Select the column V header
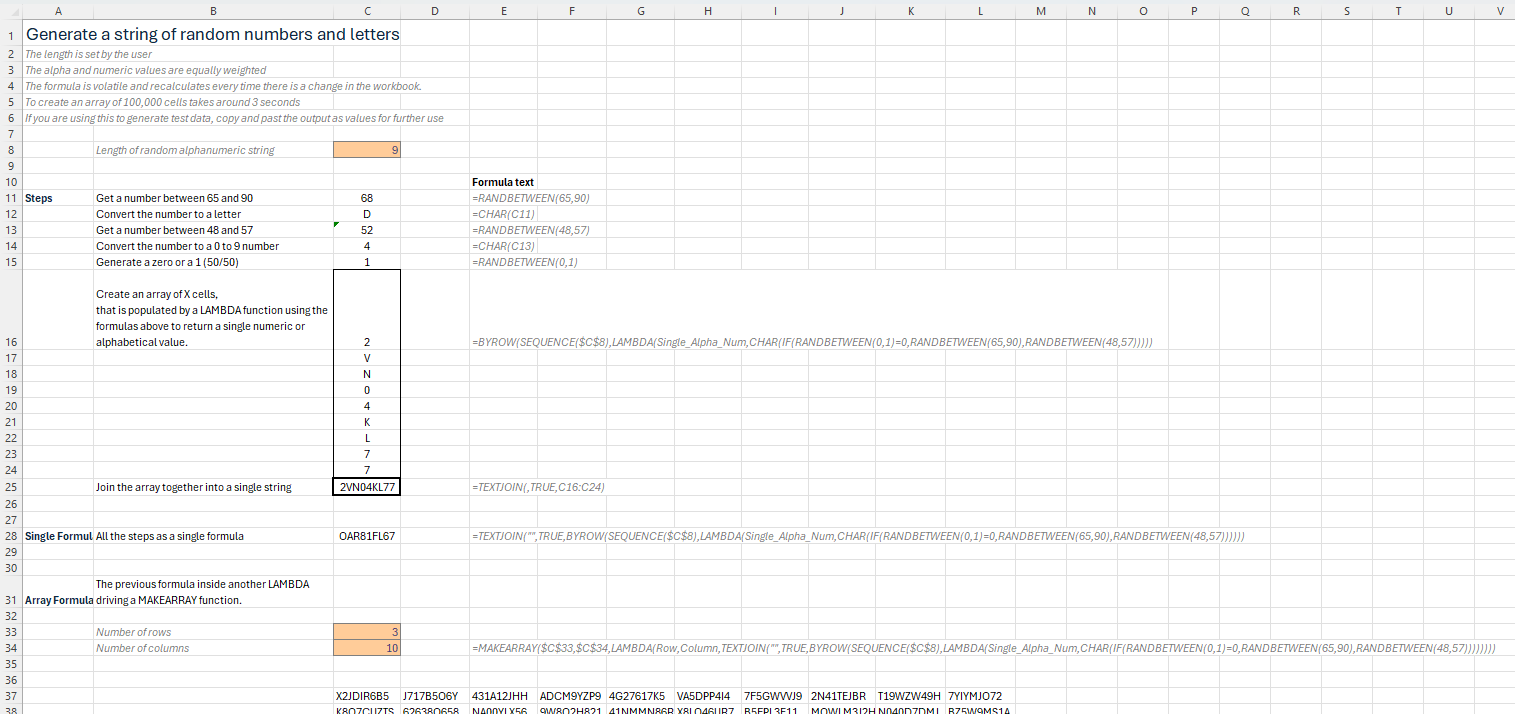Screen dimensions: 1515x714 coord(1499,11)
